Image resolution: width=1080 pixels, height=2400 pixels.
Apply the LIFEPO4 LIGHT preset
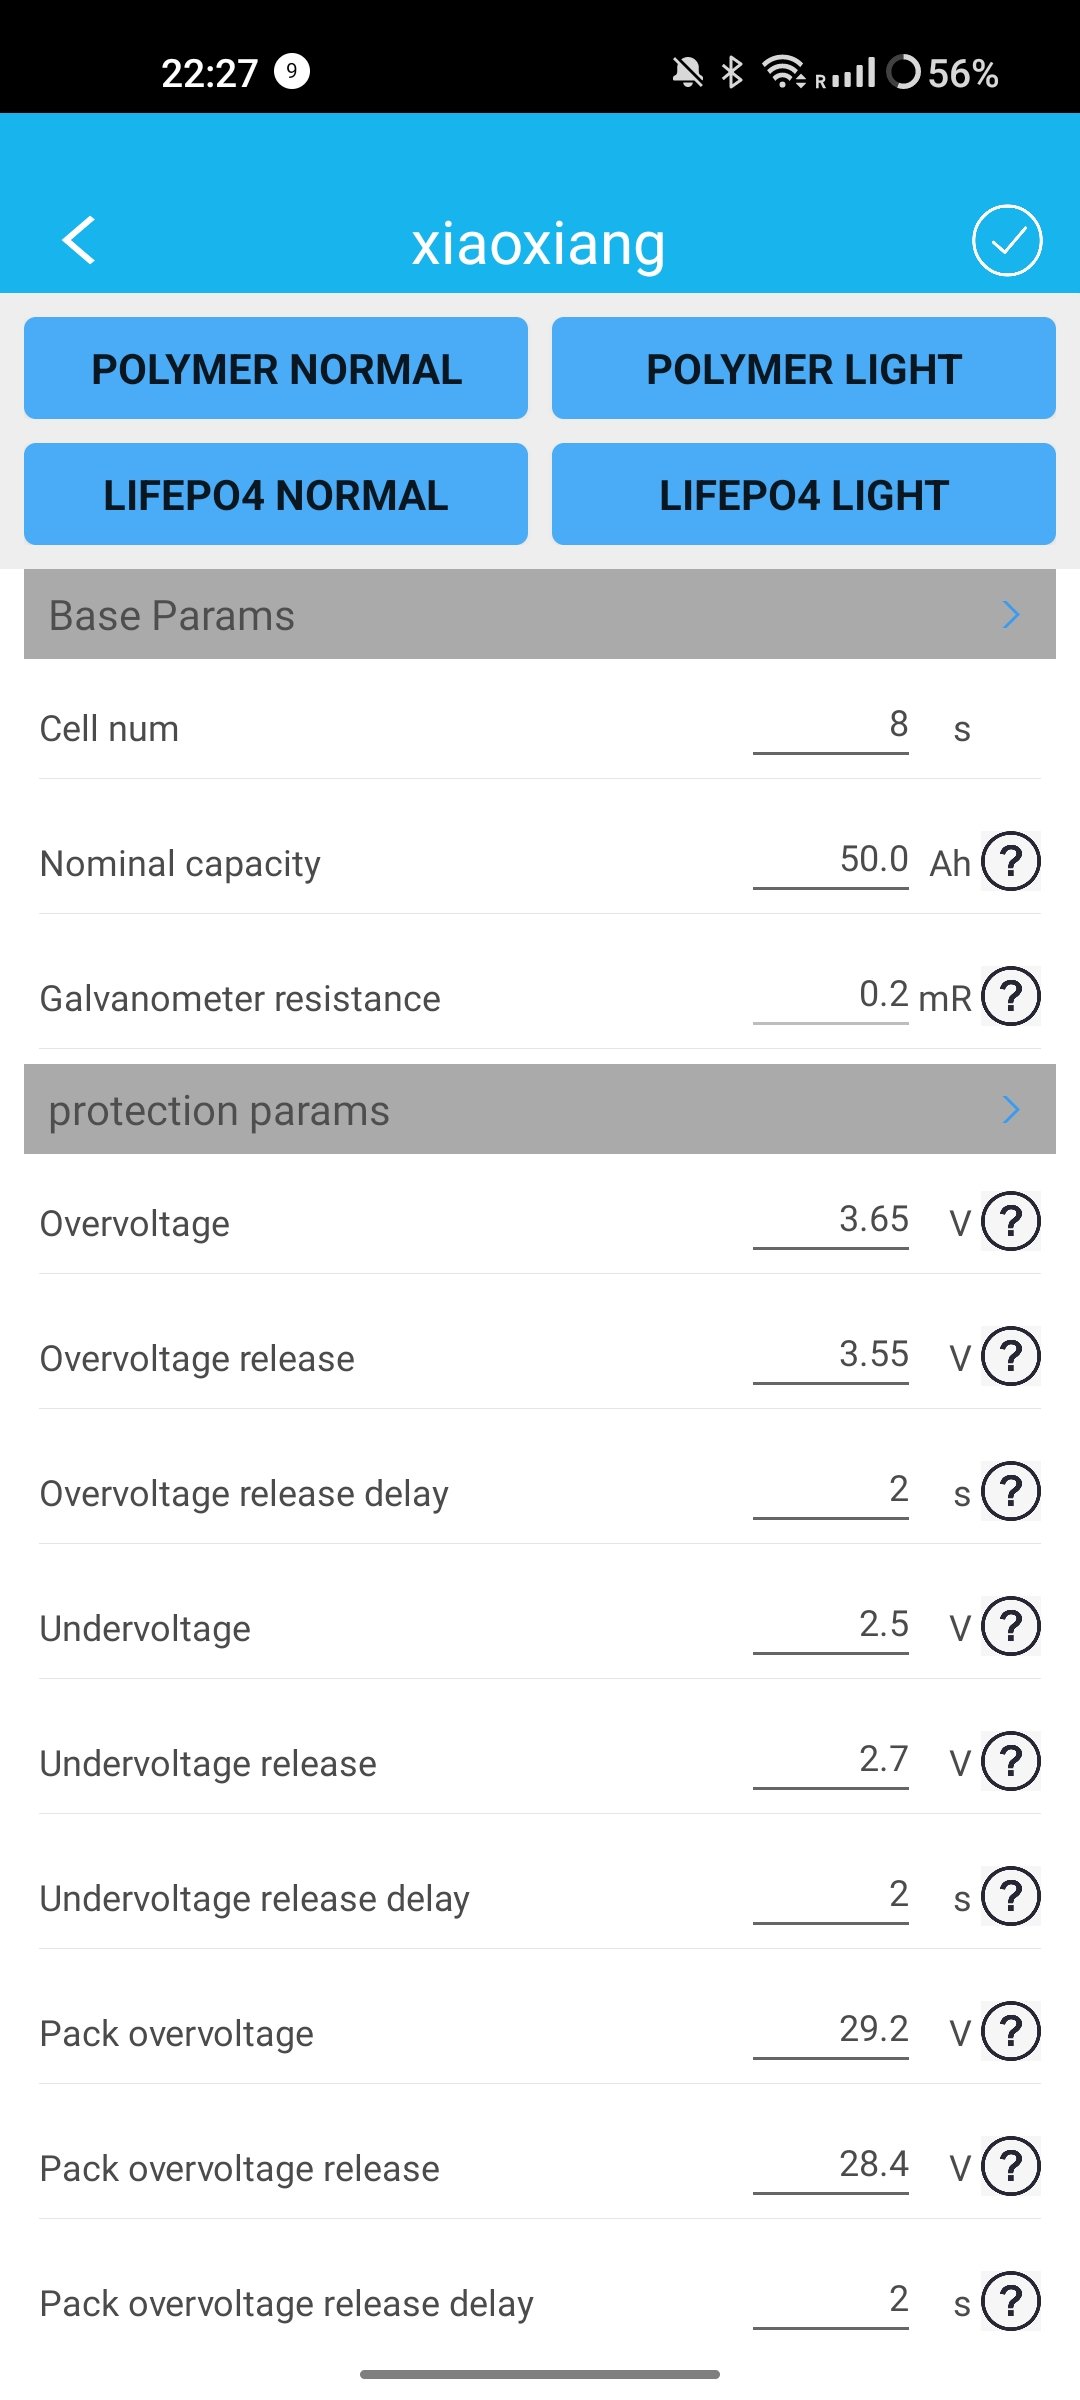click(803, 494)
